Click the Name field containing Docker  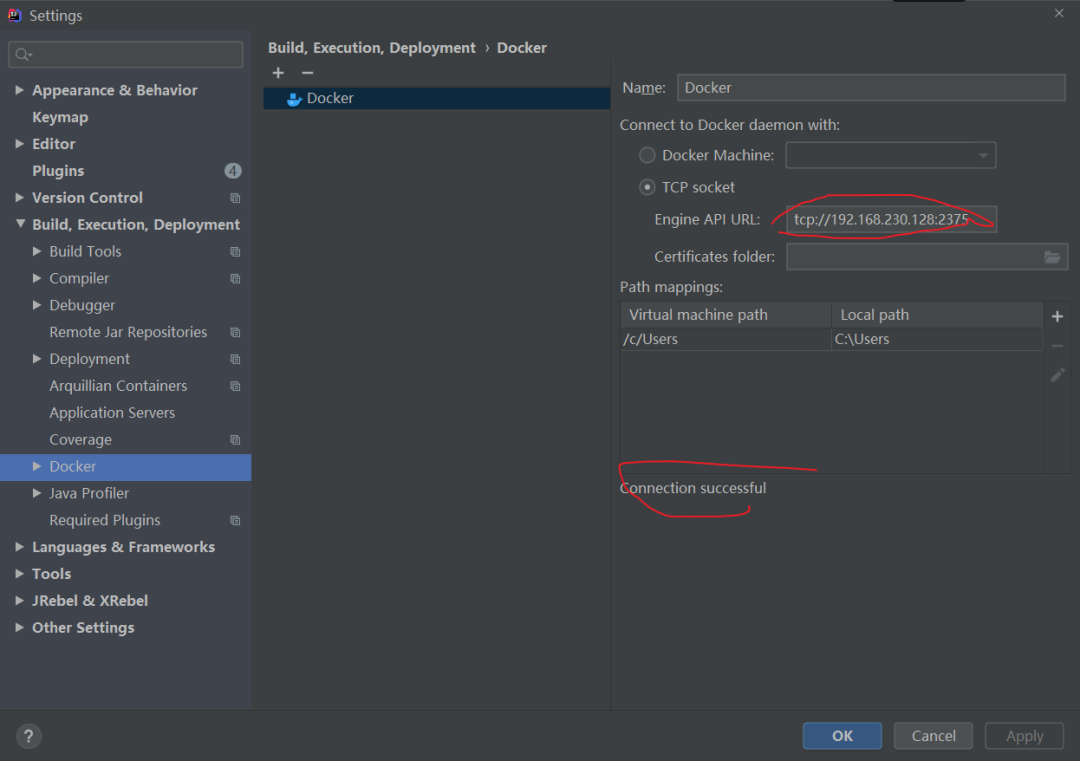[871, 87]
